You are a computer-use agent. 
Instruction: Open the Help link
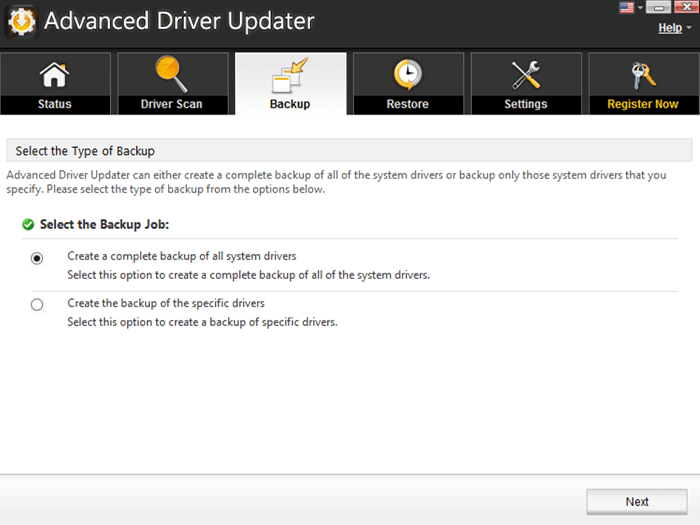pyautogui.click(x=670, y=28)
